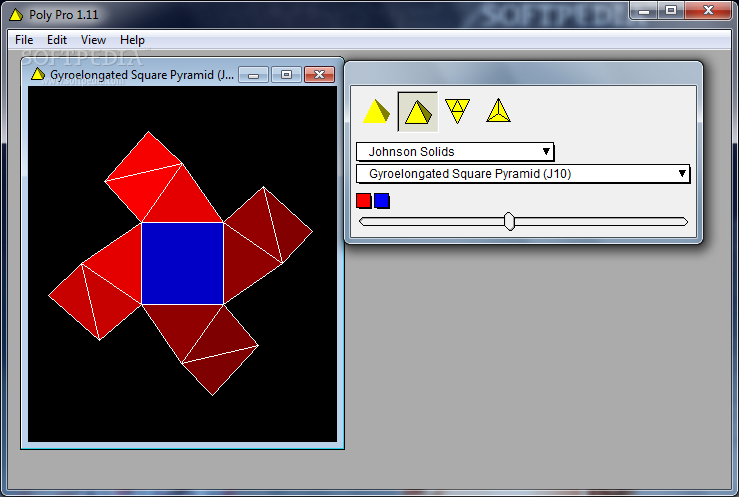Select the wireframe tetrahedron view icon
Viewport: 739px width, 497px height.
498,111
